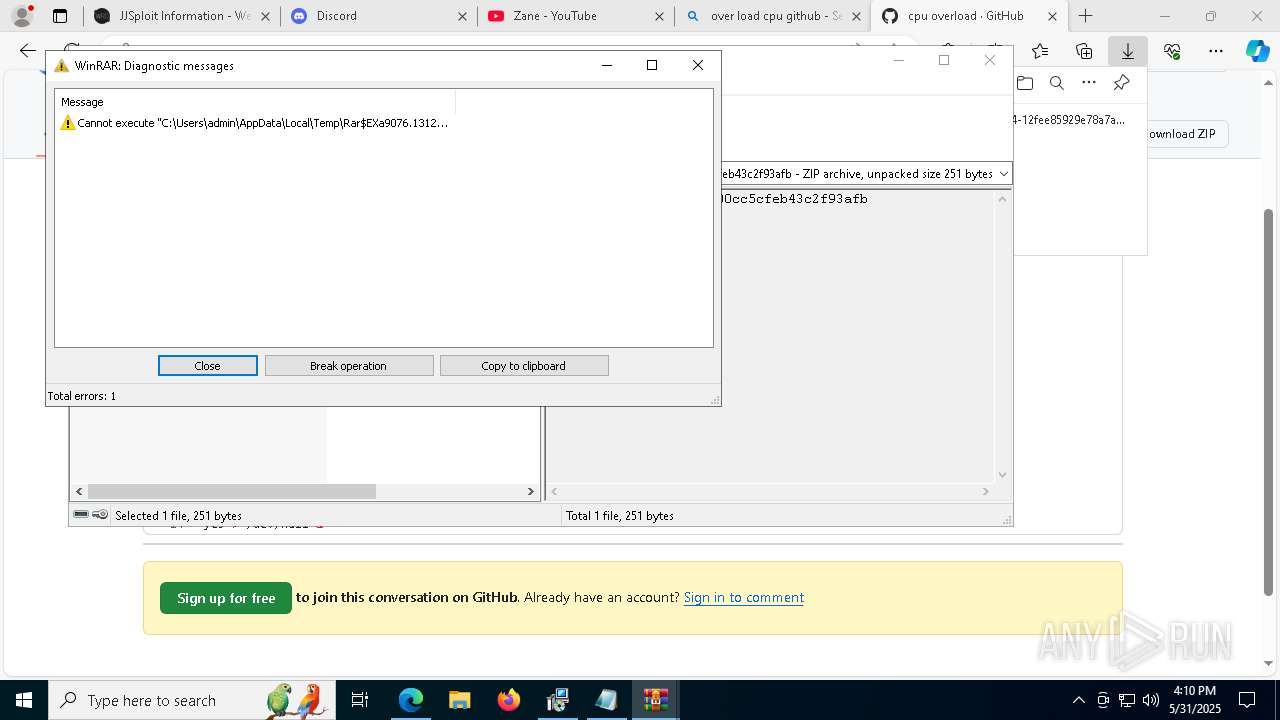The width and height of the screenshot is (1280, 720).
Task: Open WinRAR from the taskbar
Action: [x=656, y=700]
